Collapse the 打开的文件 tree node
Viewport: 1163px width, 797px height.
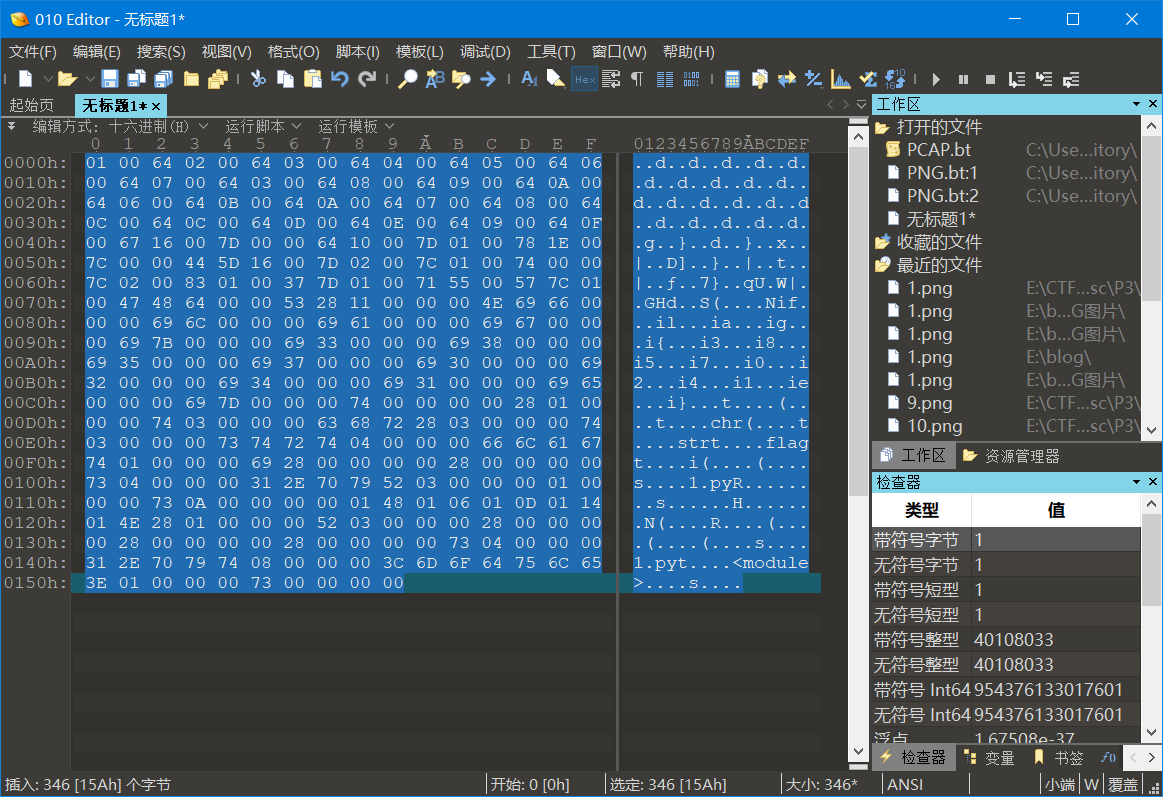[x=882, y=128]
